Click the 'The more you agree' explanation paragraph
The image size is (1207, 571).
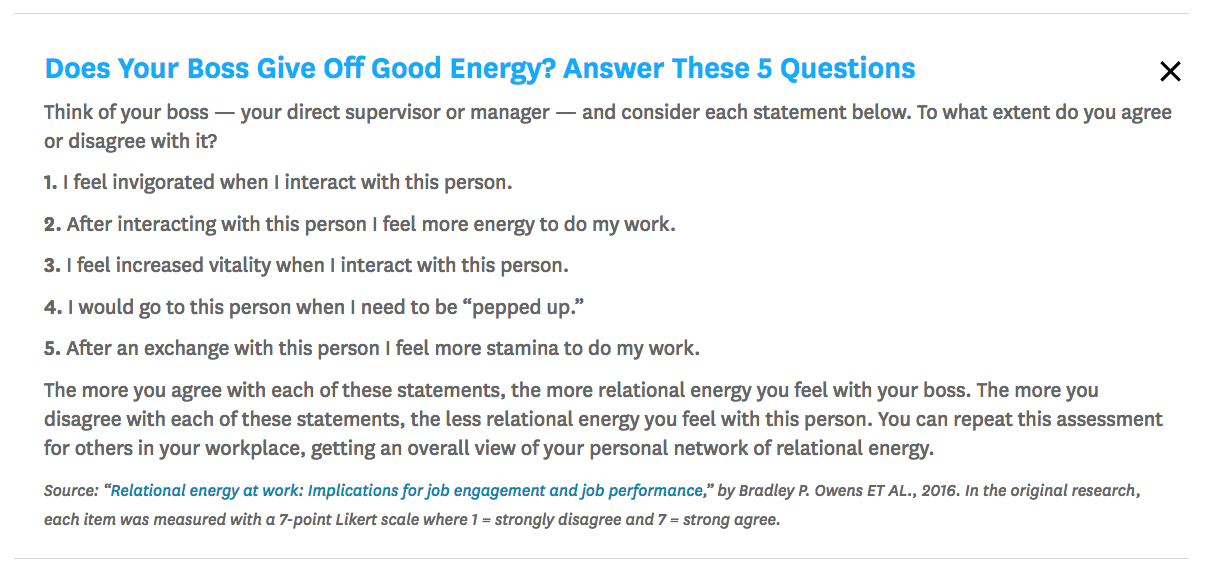click(604, 419)
